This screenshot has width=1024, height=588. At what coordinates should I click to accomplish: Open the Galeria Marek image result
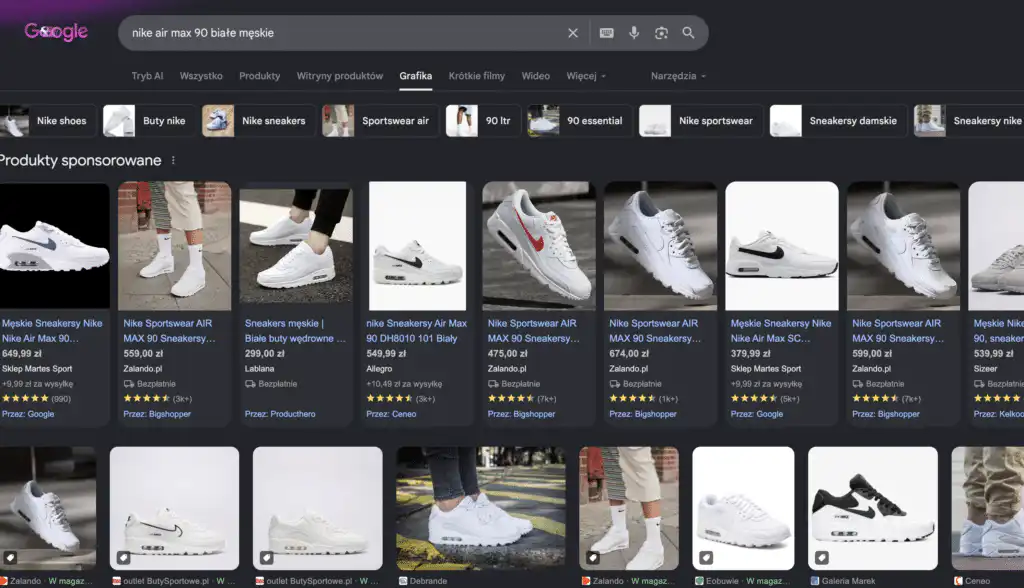pyautogui.click(x=873, y=508)
